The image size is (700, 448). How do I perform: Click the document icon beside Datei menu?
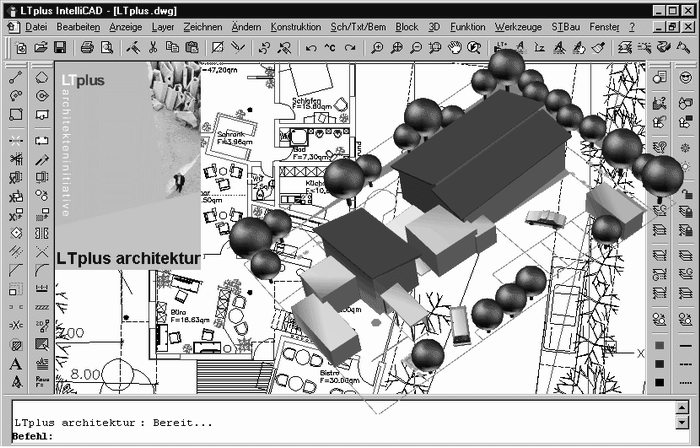13,27
